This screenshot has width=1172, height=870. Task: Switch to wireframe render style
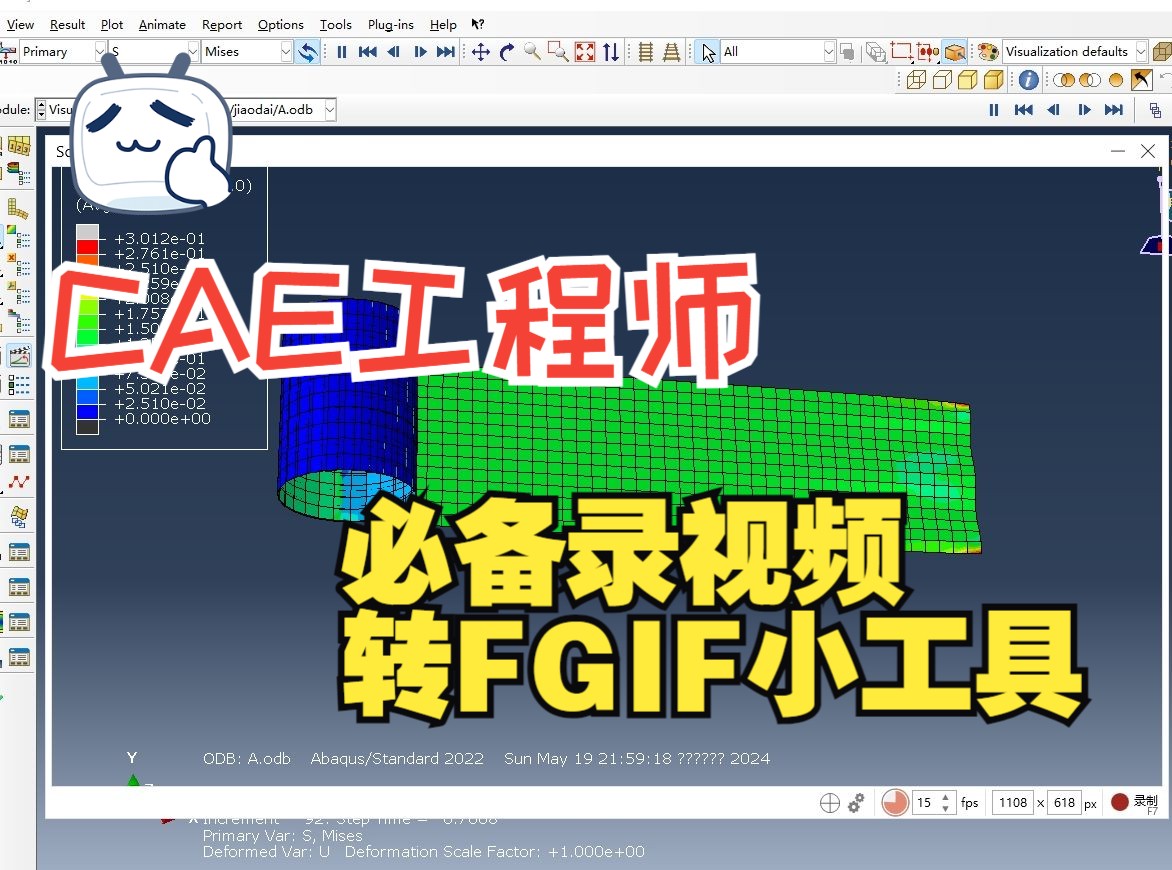point(916,79)
